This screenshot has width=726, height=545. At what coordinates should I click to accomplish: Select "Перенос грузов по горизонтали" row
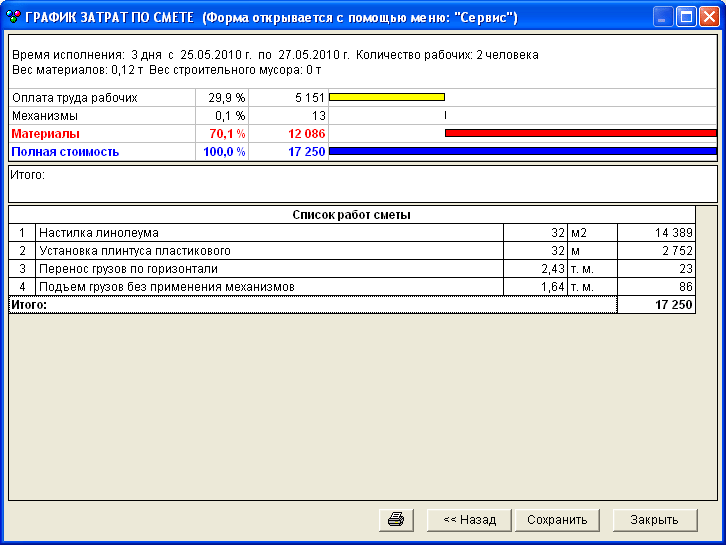click(x=270, y=269)
